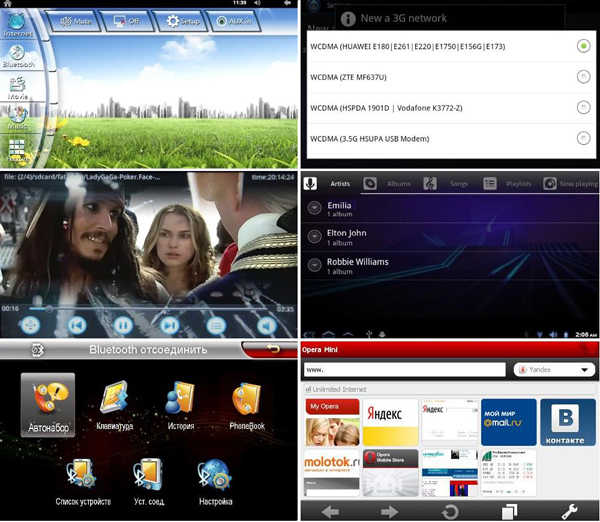Expand the Emilia artist entry
Image resolution: width=600 pixels, height=522 pixels.
coord(314,208)
